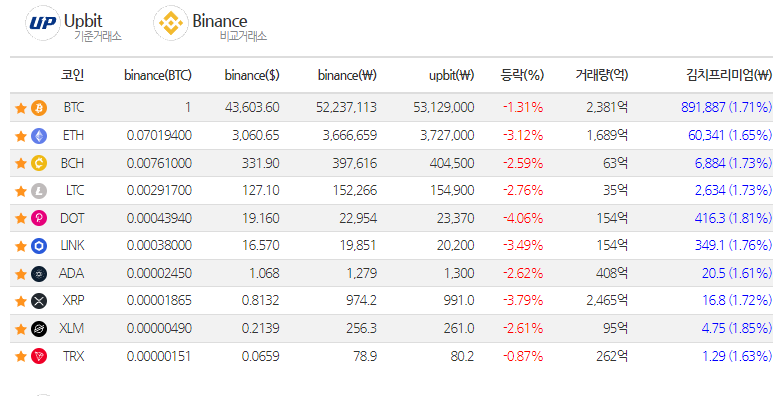Select the BCH coin name

pos(72,163)
